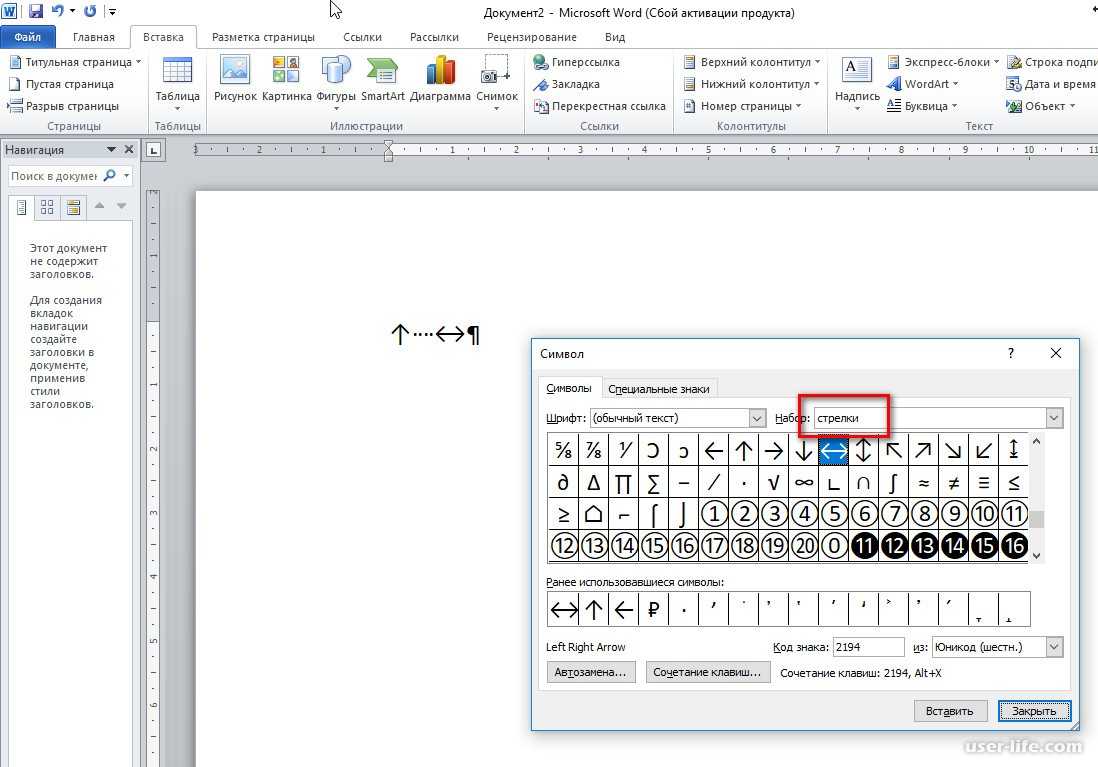Click the Save icon in quick access toolbar
Image resolution: width=1098 pixels, height=767 pixels.
pos(35,11)
